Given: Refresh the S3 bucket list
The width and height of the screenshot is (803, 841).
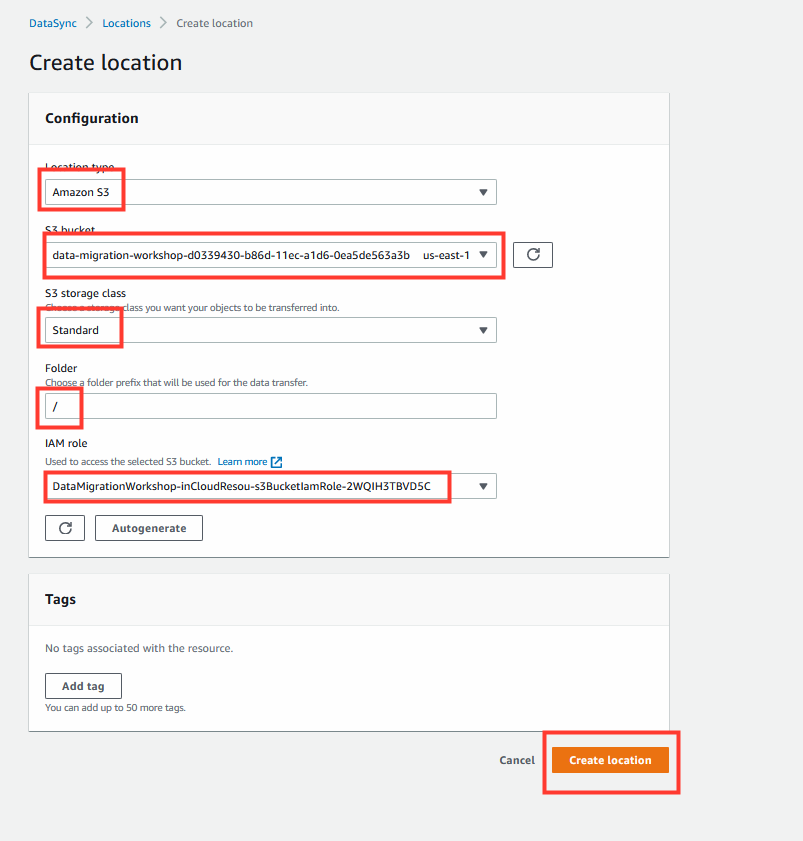Looking at the screenshot, I should pos(533,255).
